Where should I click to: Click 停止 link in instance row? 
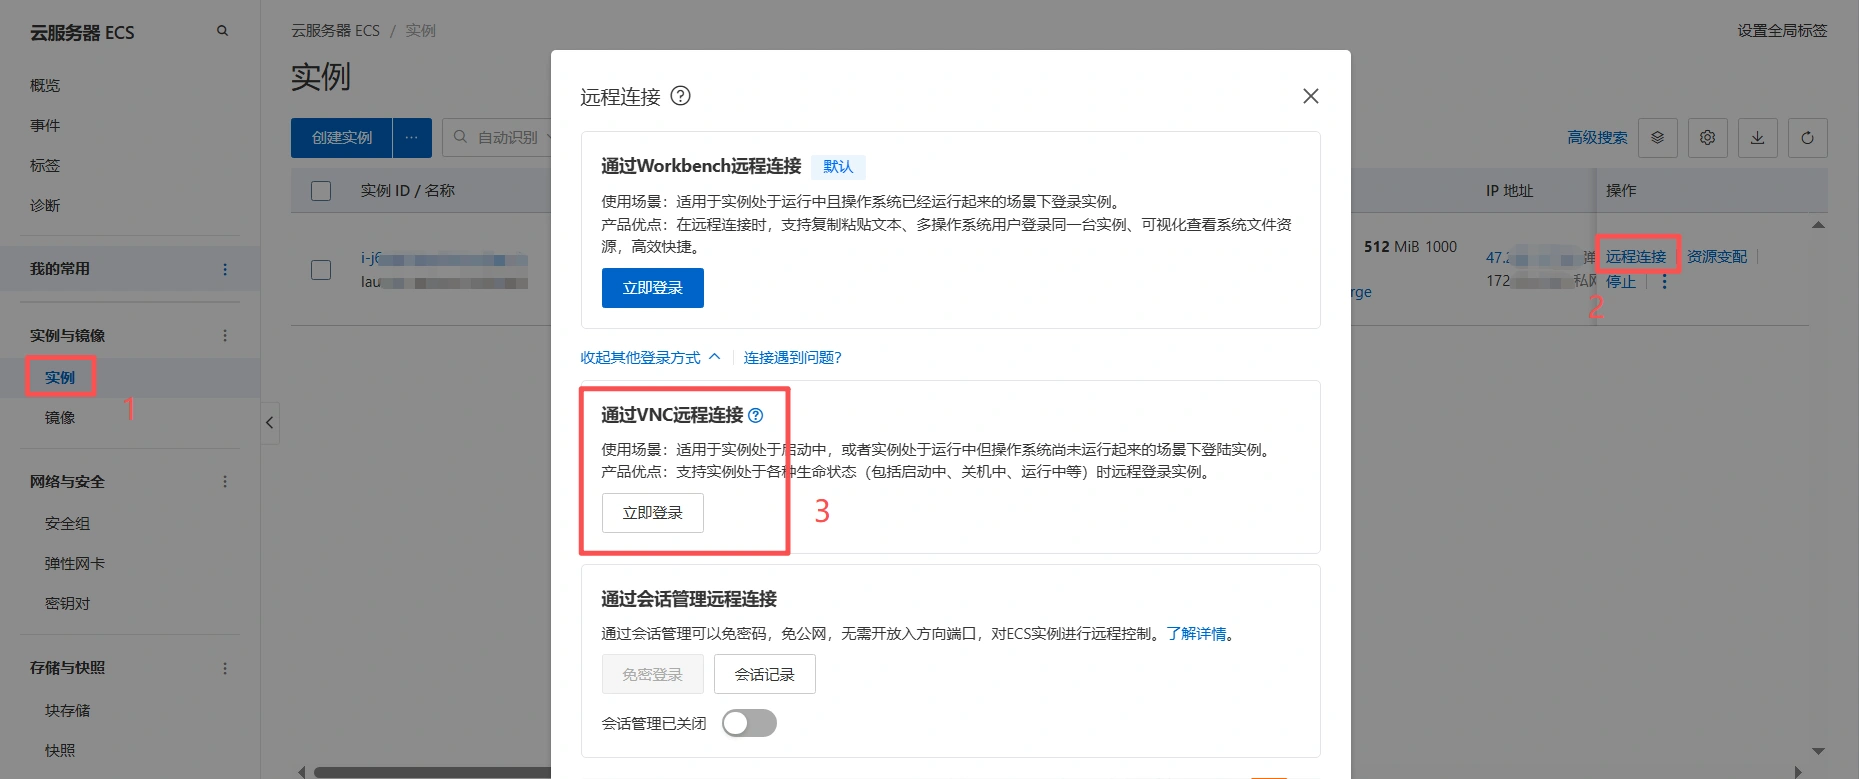(1621, 282)
